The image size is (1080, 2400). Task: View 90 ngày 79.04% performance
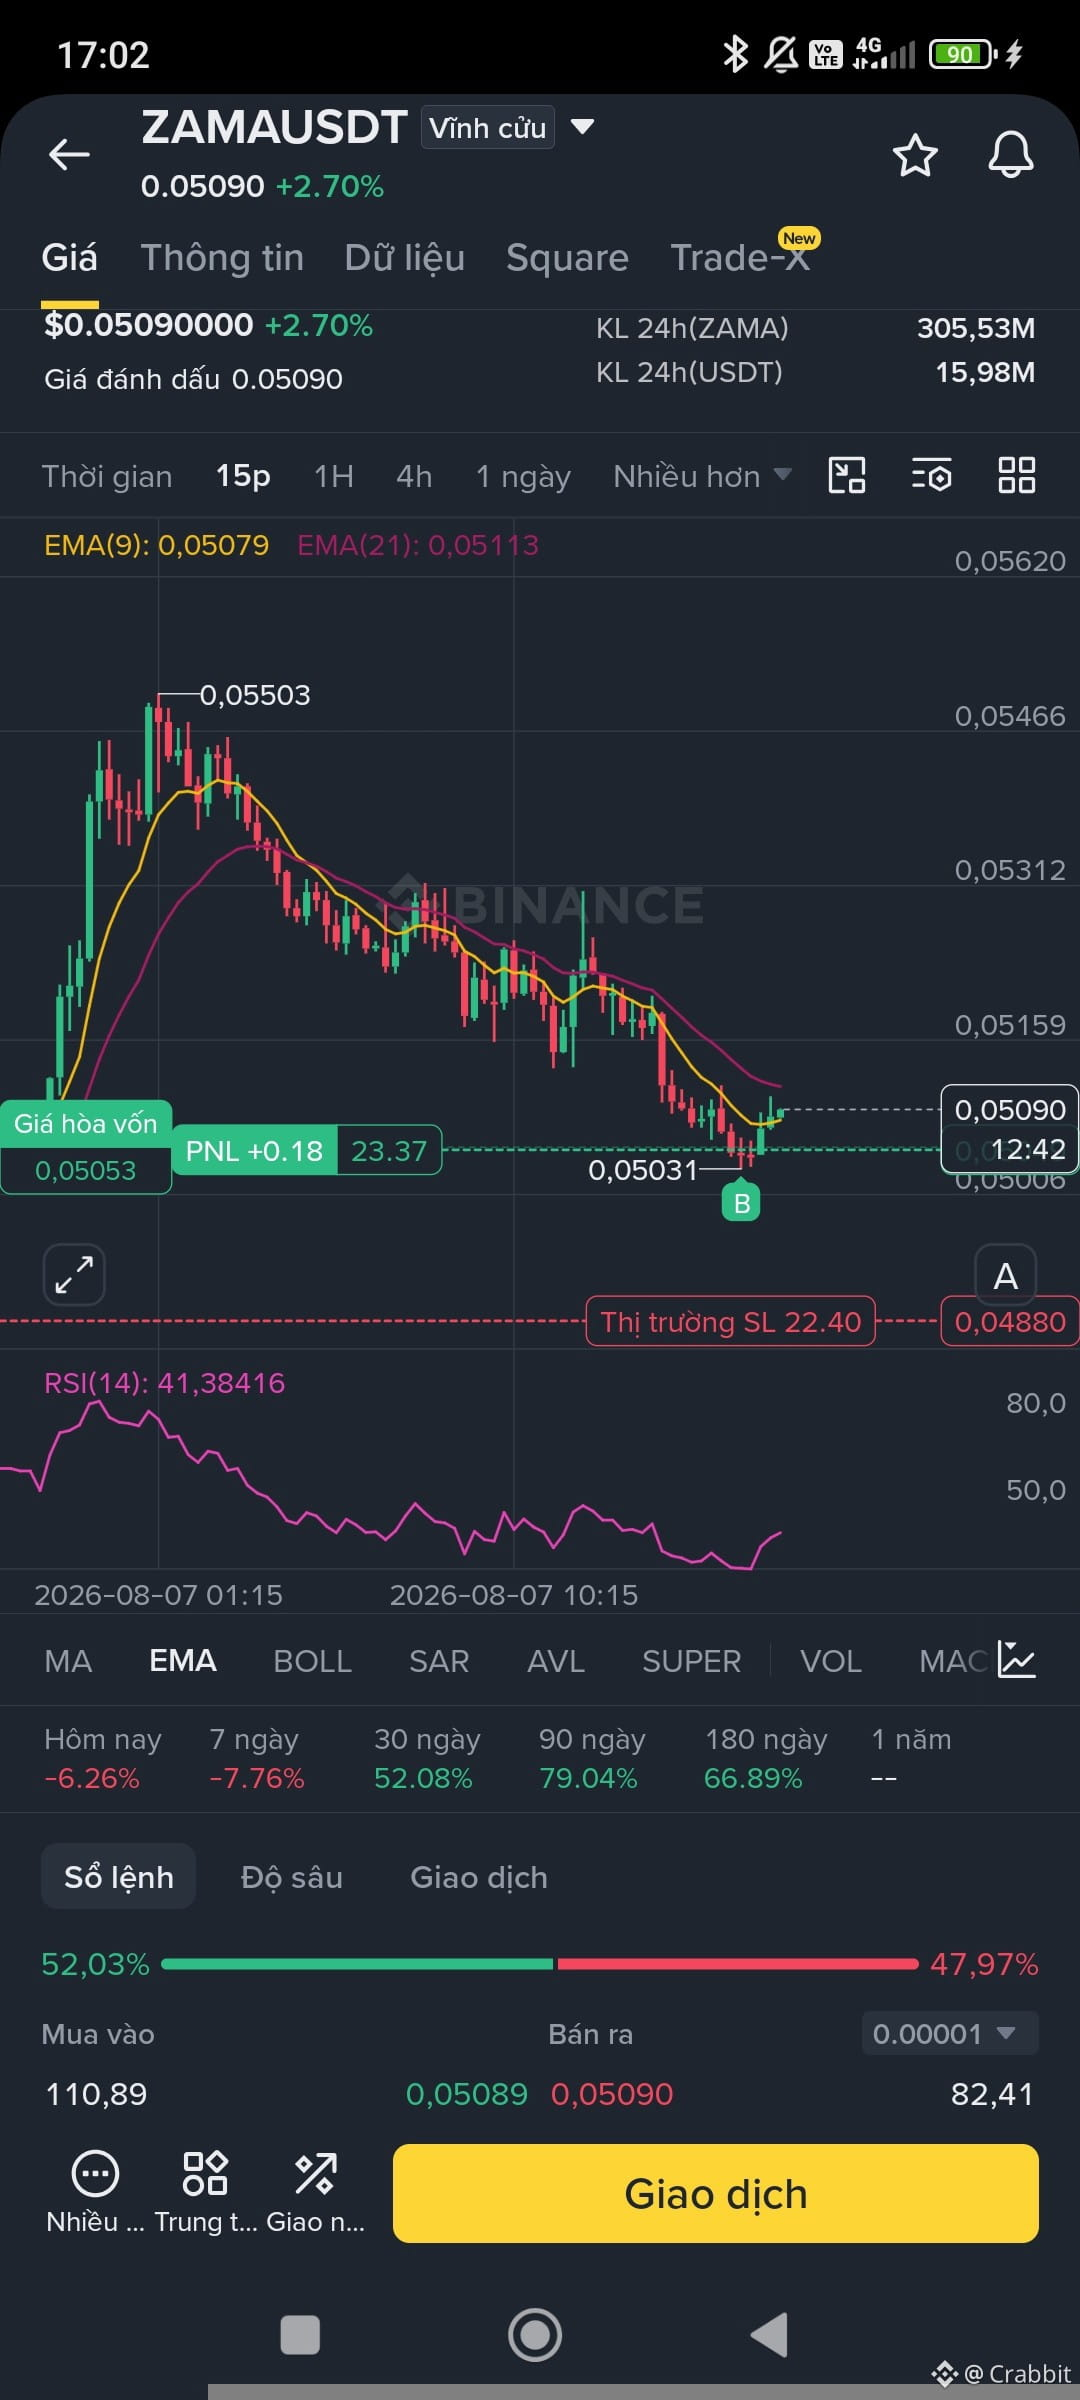[592, 1759]
